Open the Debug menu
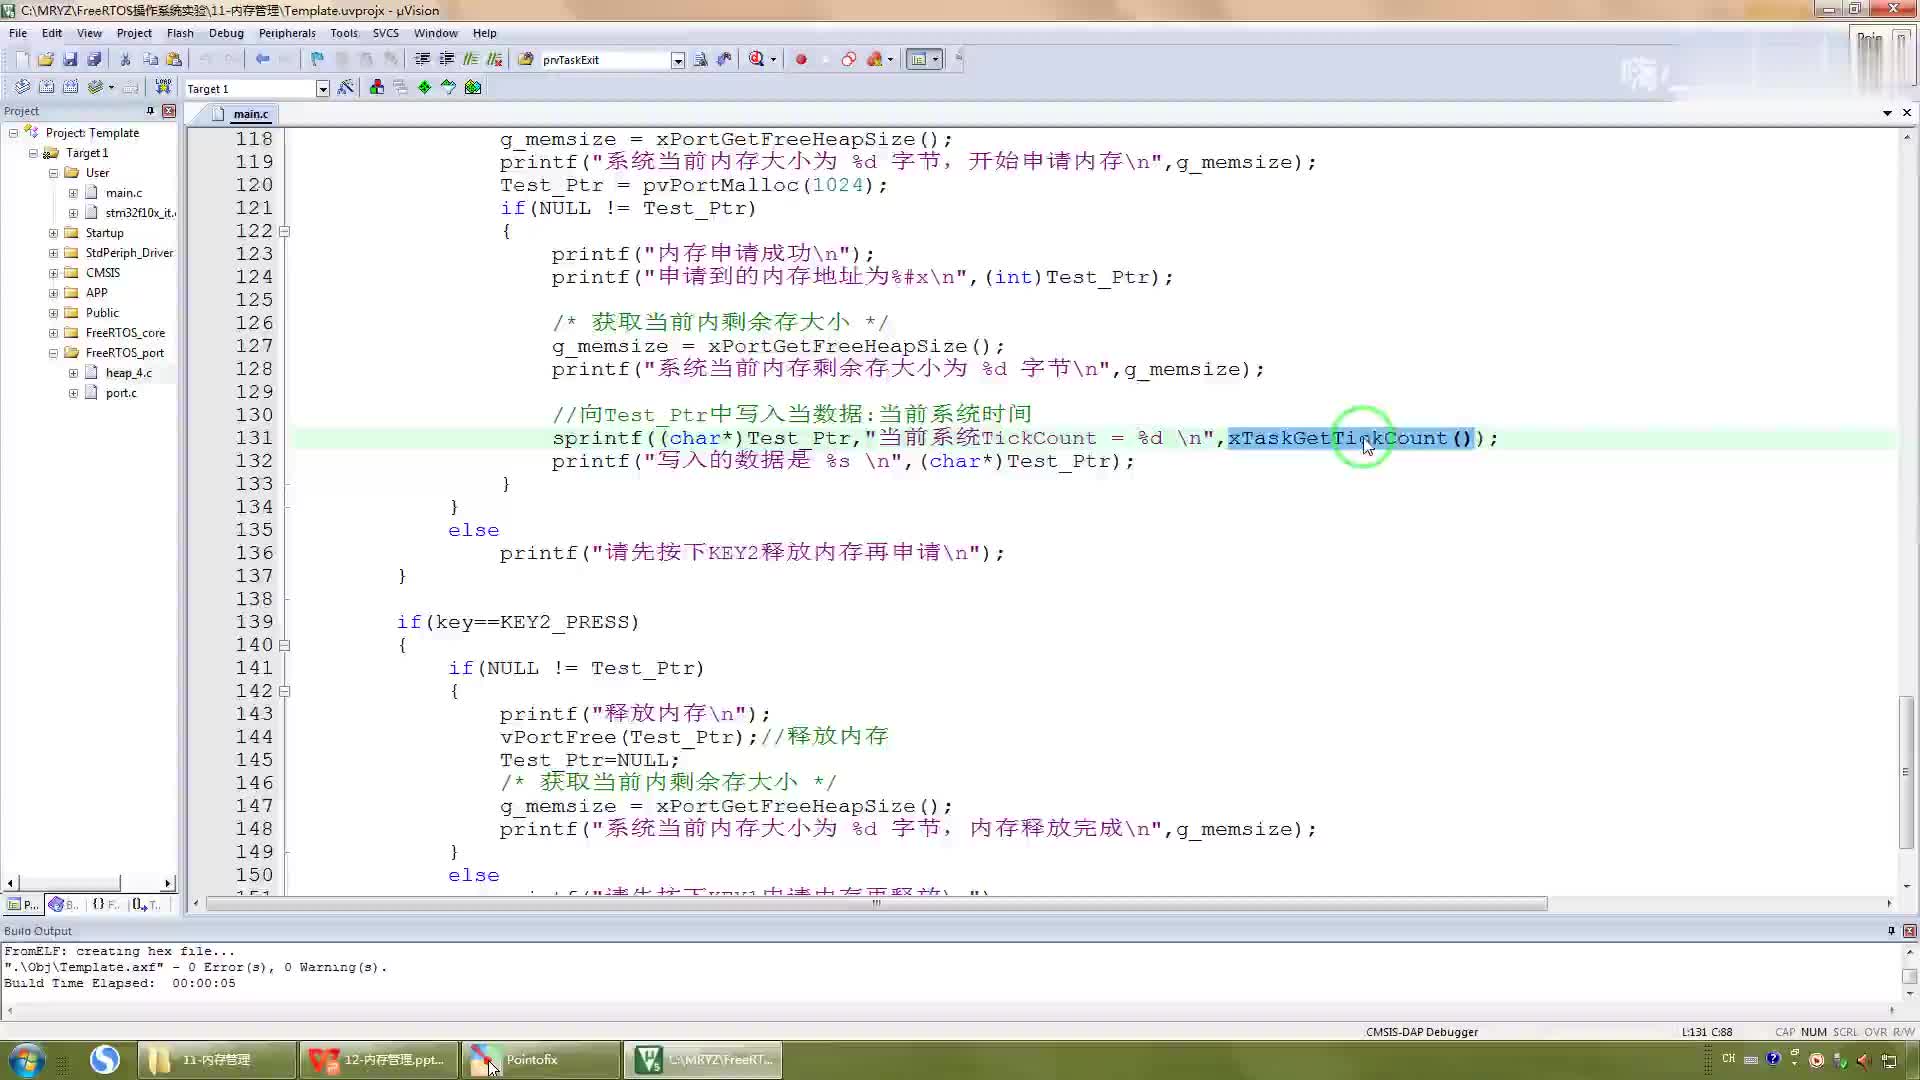Viewport: 1920px width, 1080px height. (x=226, y=33)
